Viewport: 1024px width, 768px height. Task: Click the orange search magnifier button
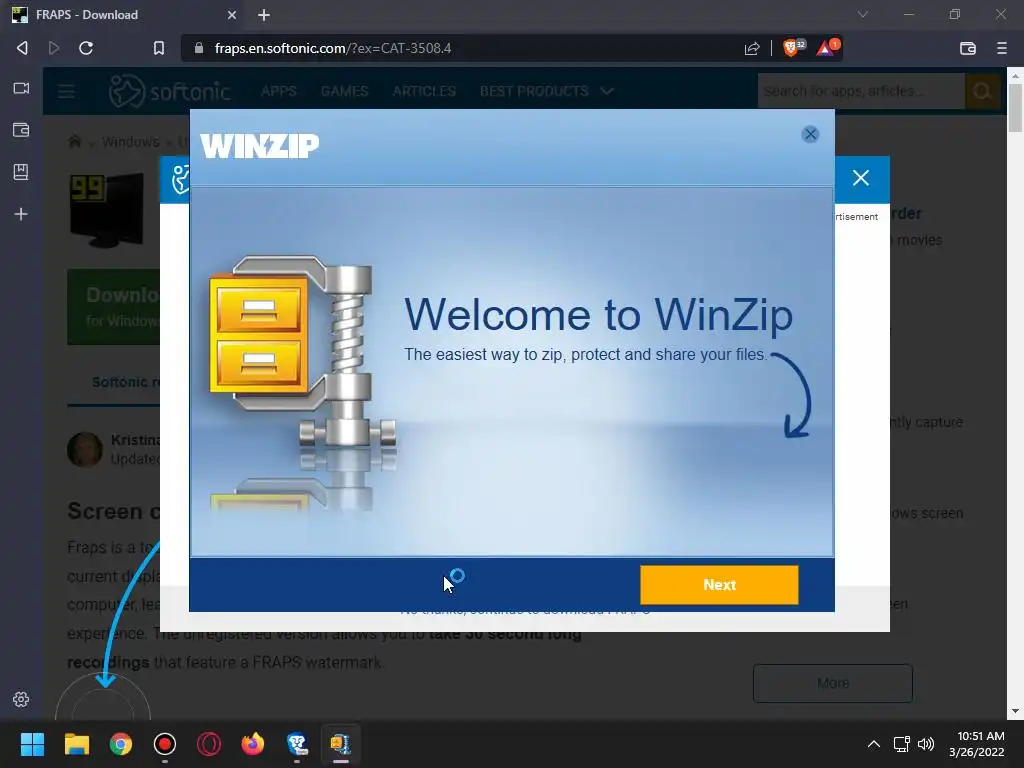tap(982, 91)
